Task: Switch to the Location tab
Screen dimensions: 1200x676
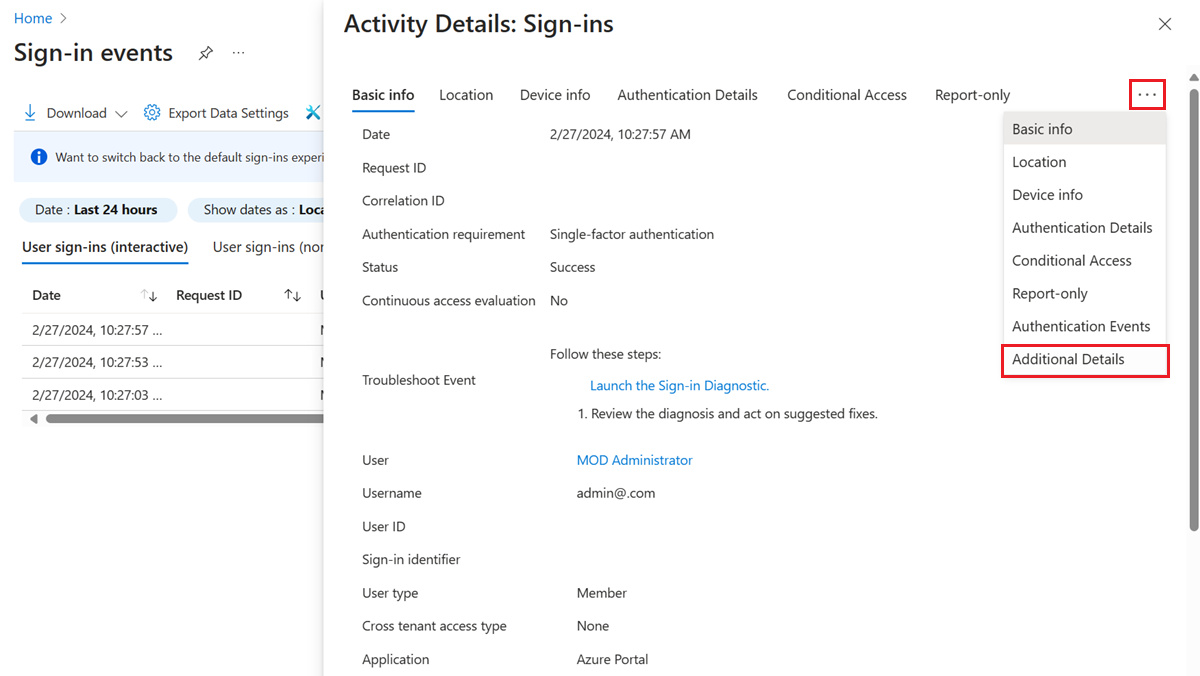Action: [x=466, y=95]
